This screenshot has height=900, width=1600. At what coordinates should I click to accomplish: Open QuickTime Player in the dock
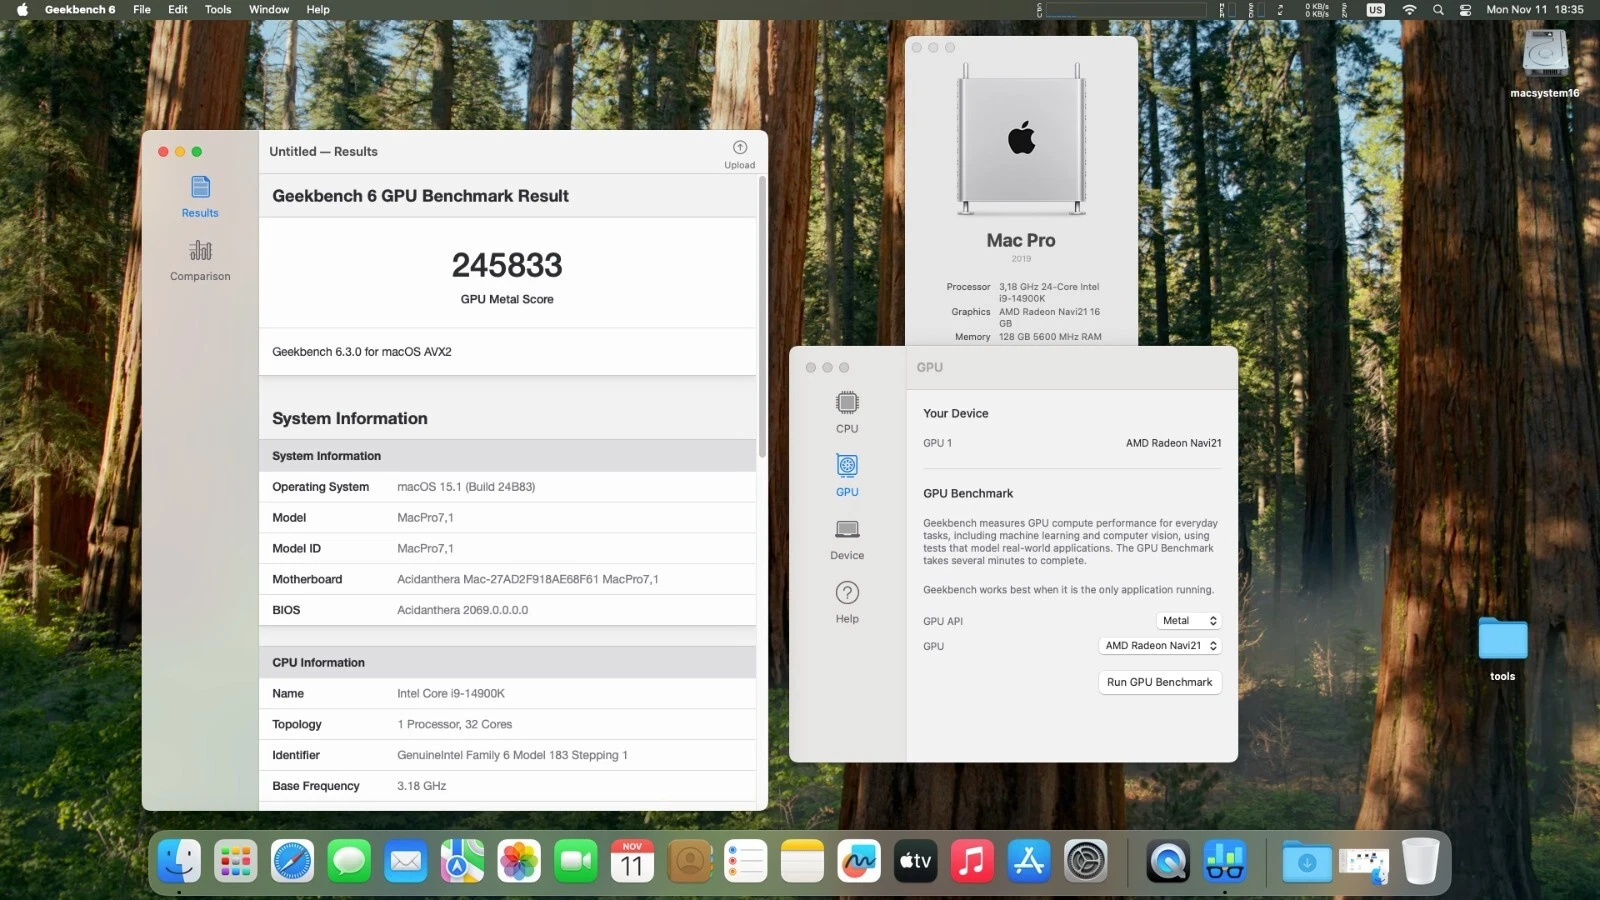pos(1168,860)
